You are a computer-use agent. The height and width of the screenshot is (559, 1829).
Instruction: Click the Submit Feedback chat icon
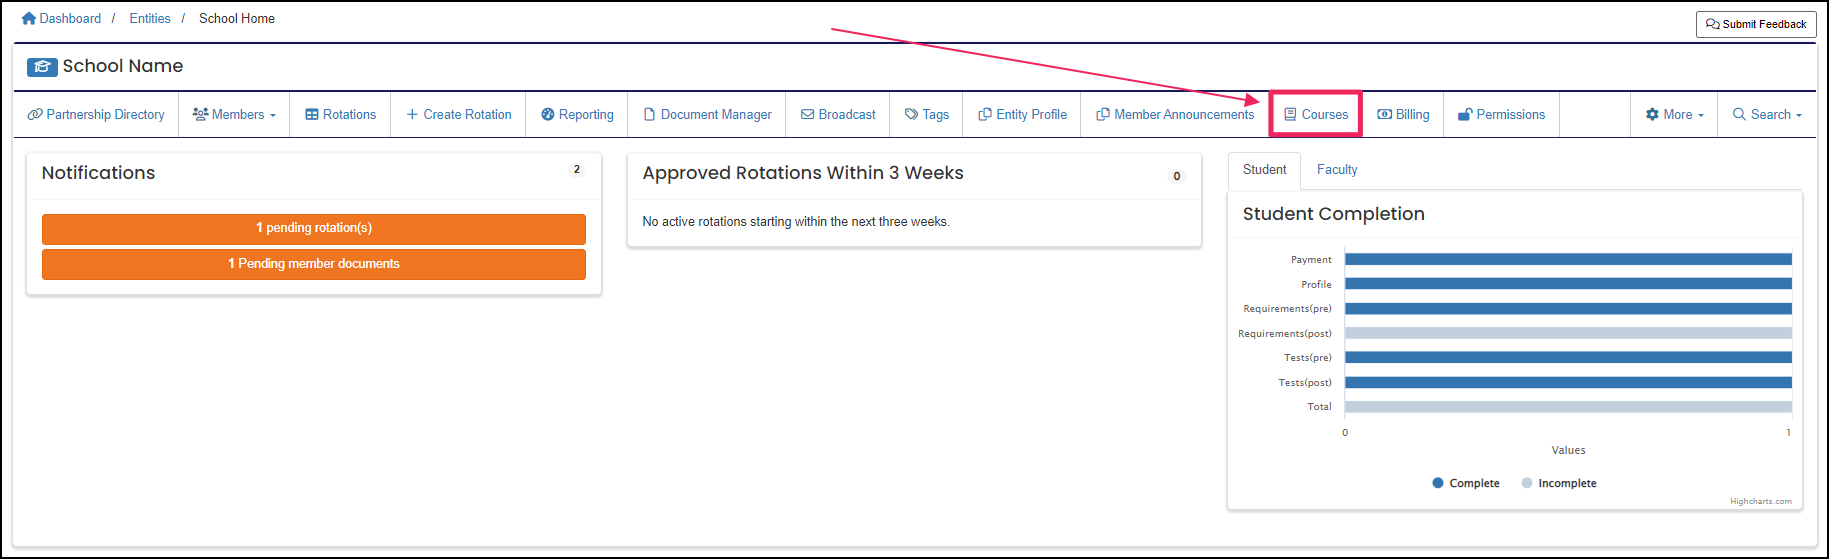click(1713, 24)
